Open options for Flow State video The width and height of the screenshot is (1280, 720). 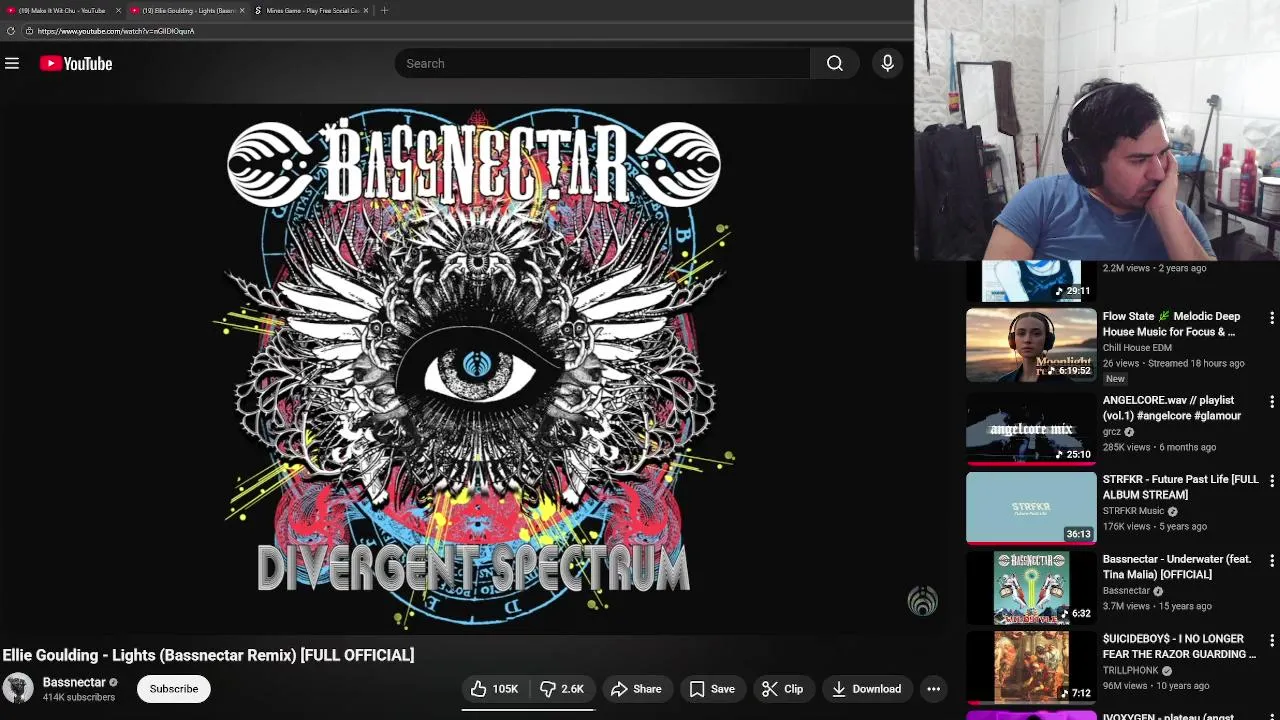point(1271,318)
